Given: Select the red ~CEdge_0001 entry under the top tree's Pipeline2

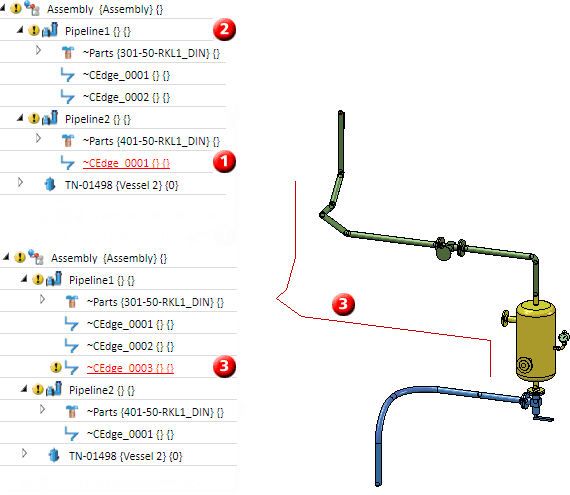Looking at the screenshot, I should point(126,163).
